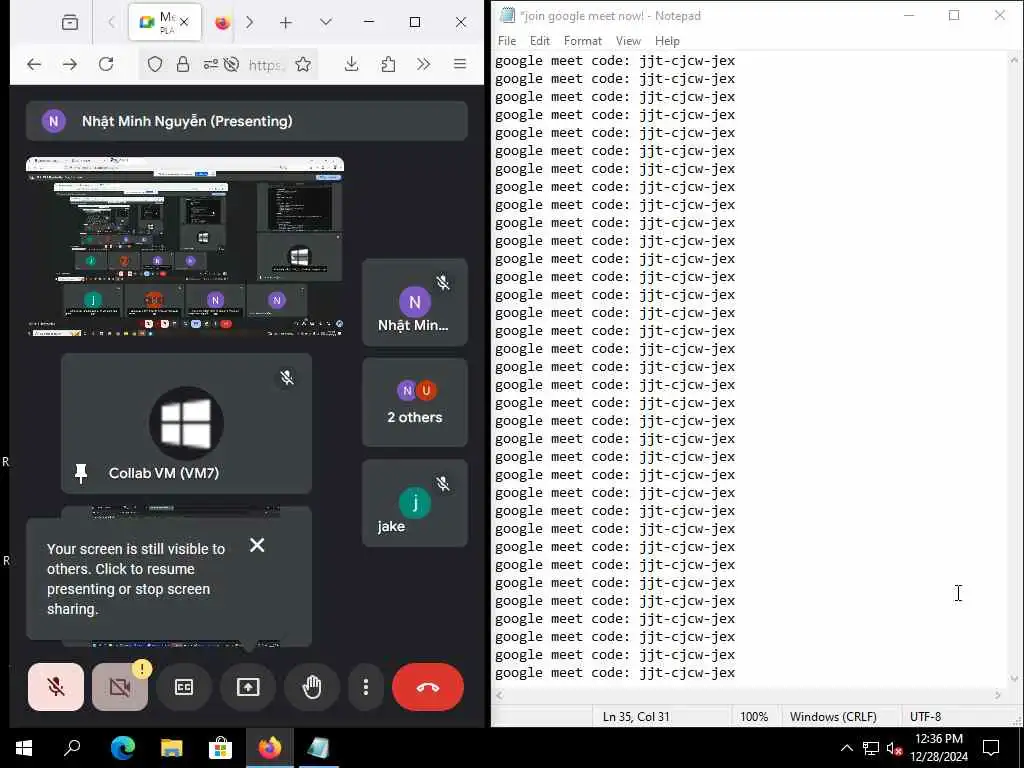
Task: Open a new Firefox tab
Action: pos(285,22)
